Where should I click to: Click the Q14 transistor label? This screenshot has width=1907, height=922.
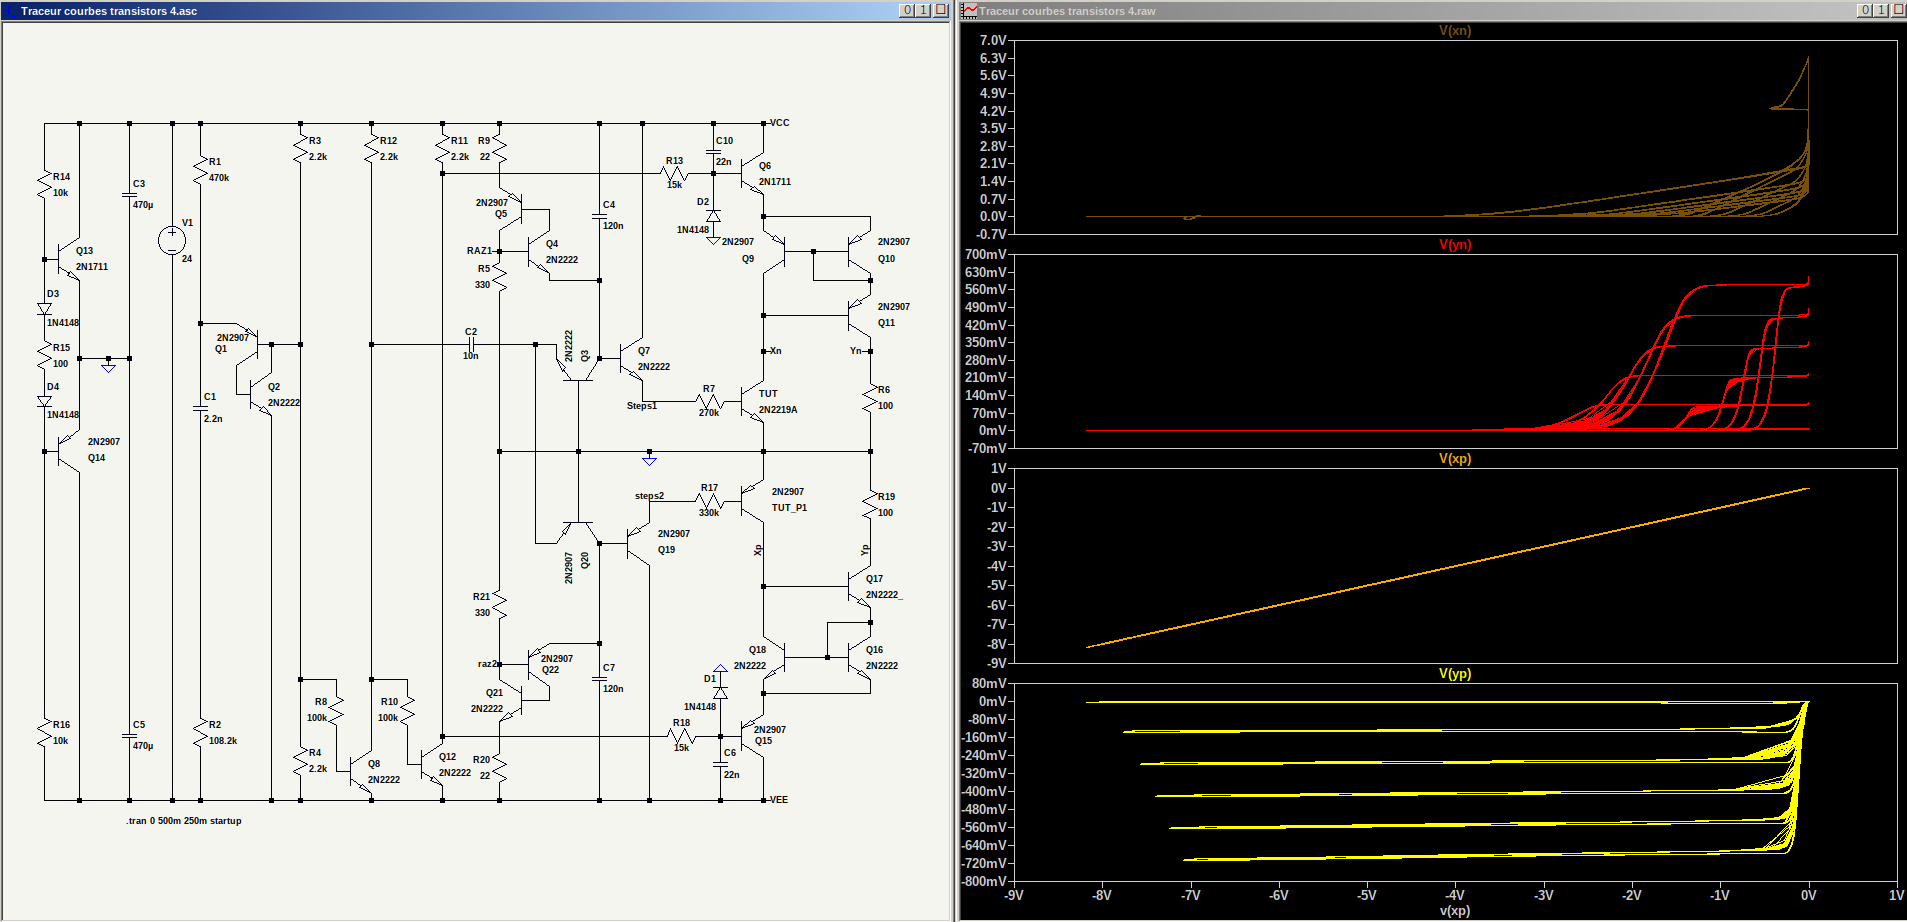point(97,458)
